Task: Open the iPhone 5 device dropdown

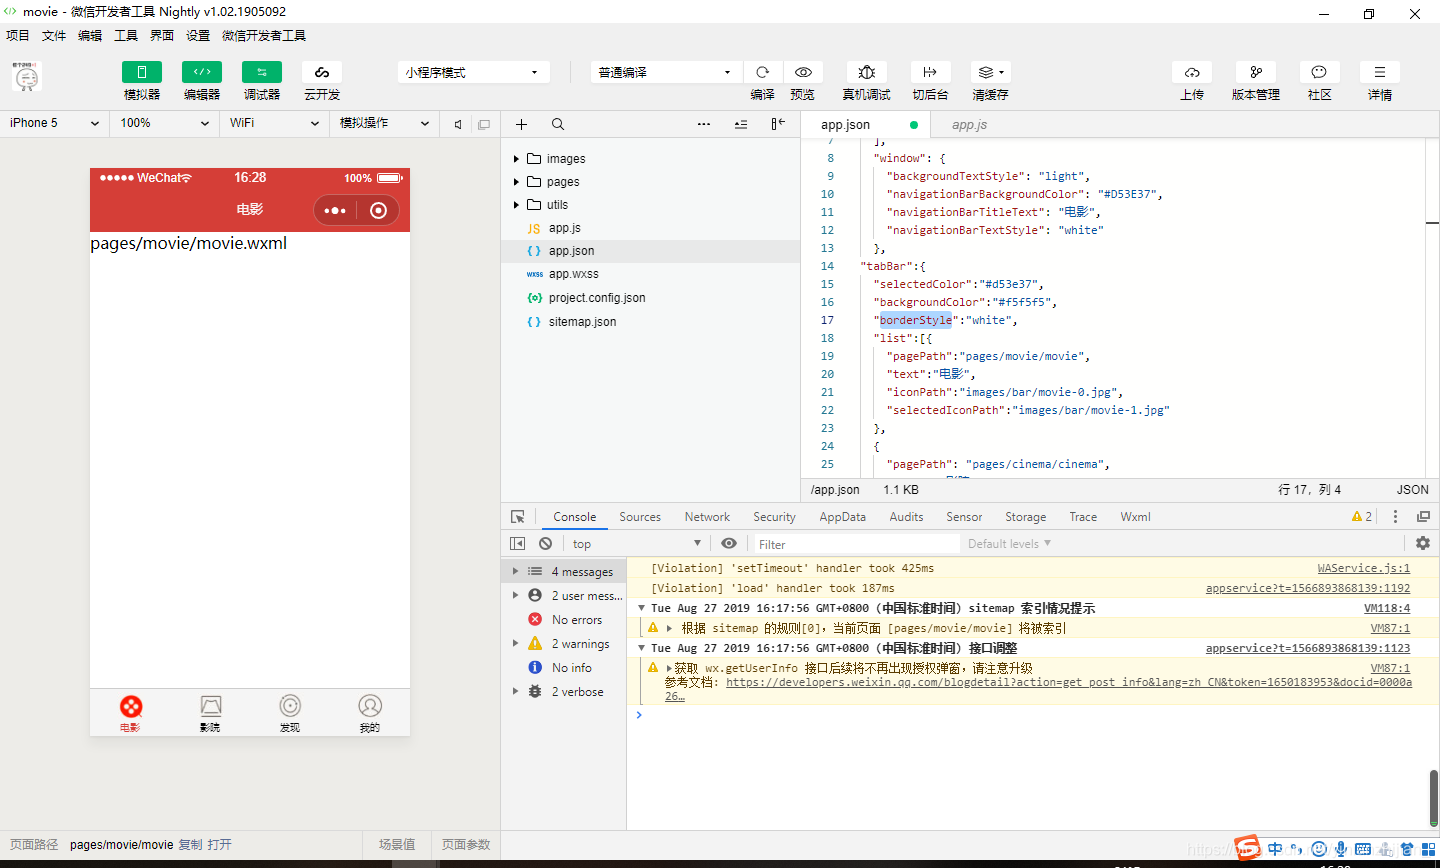Action: pos(55,123)
